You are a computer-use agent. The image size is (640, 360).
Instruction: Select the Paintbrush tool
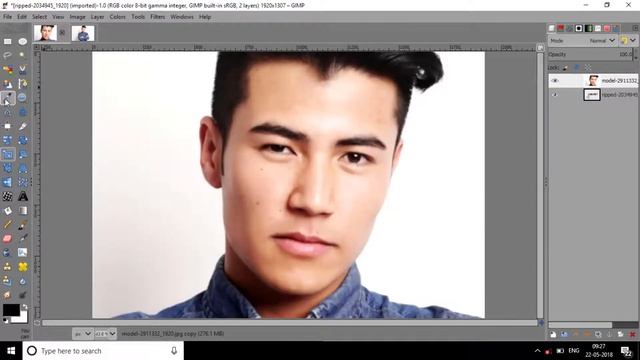pyautogui.click(x=23, y=224)
